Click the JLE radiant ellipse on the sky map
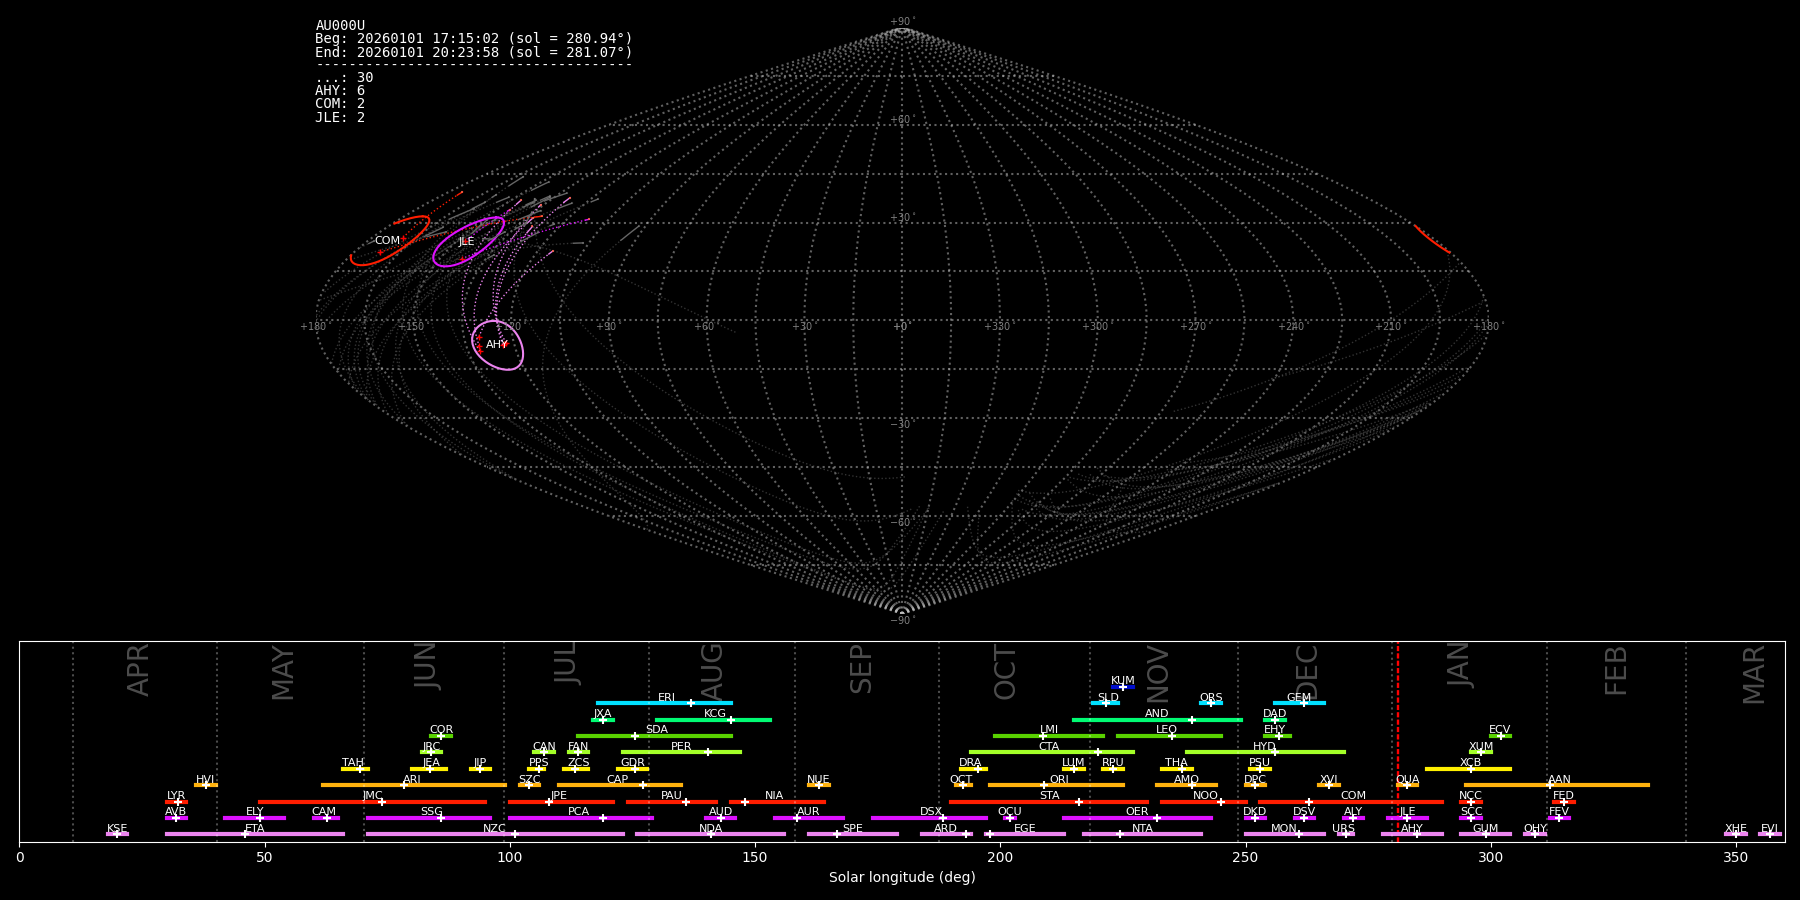The image size is (1800, 900). [468, 242]
